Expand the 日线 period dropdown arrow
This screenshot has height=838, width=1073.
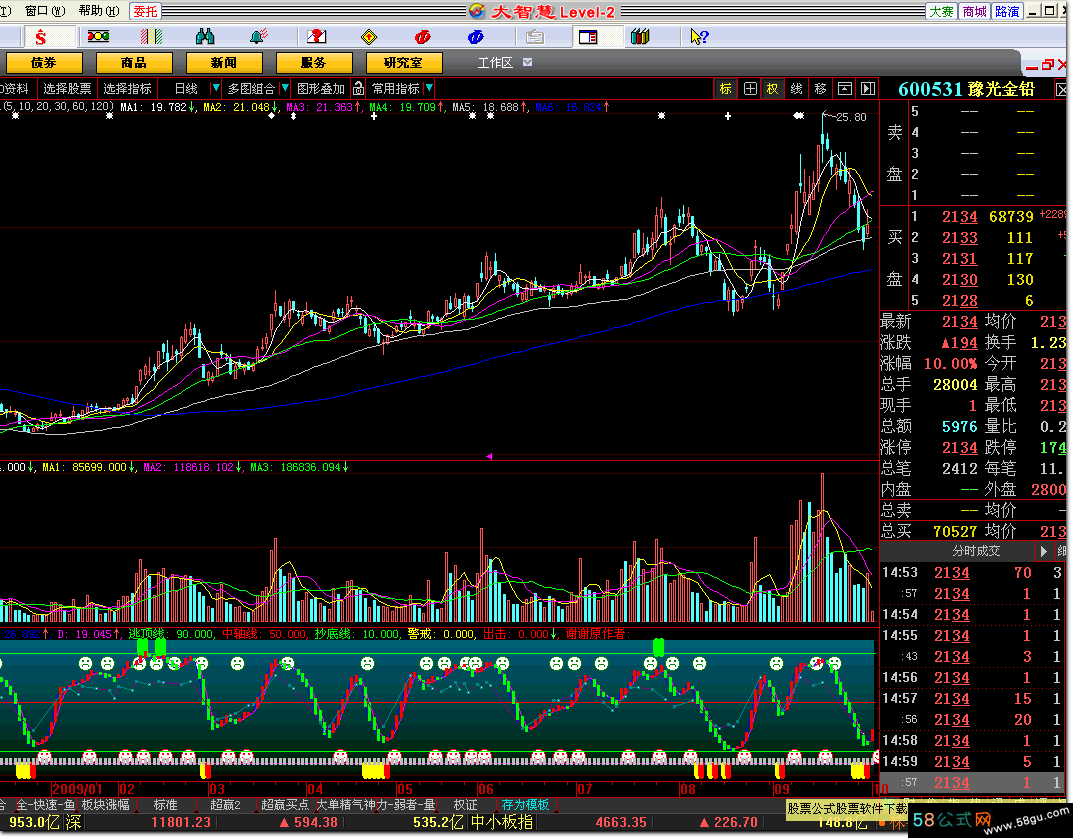(216, 88)
